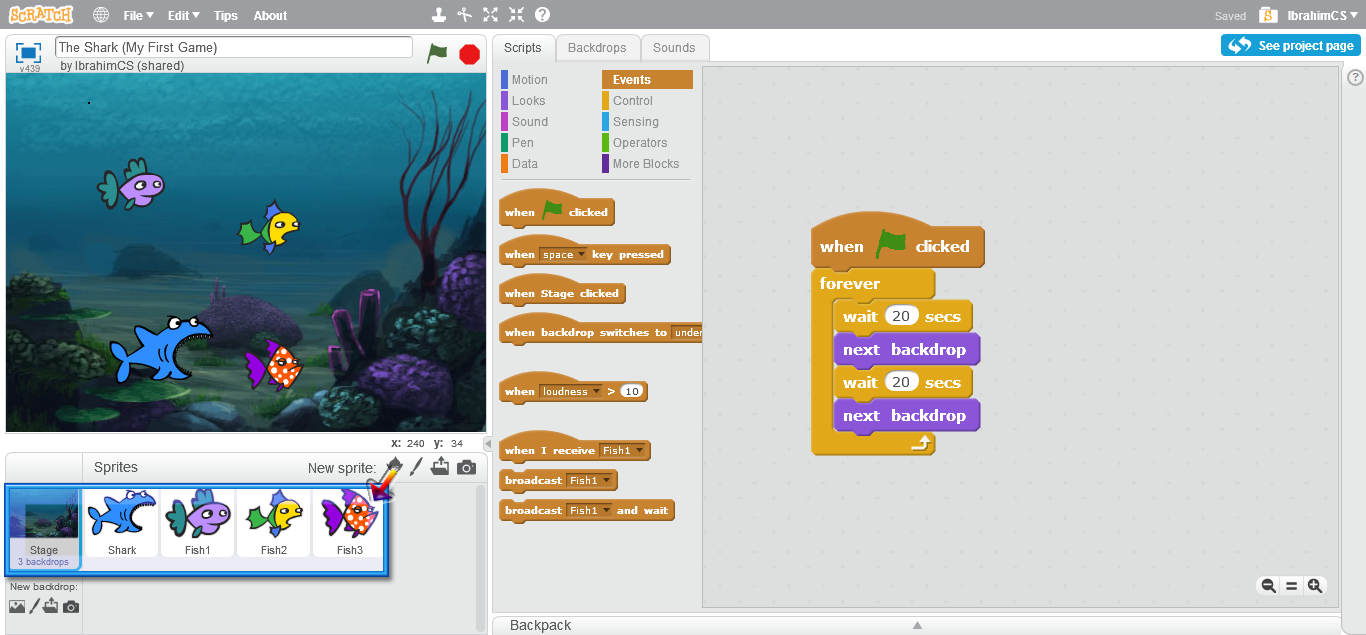The height and width of the screenshot is (635, 1366).
Task: Click See project page button
Action: click(1290, 45)
